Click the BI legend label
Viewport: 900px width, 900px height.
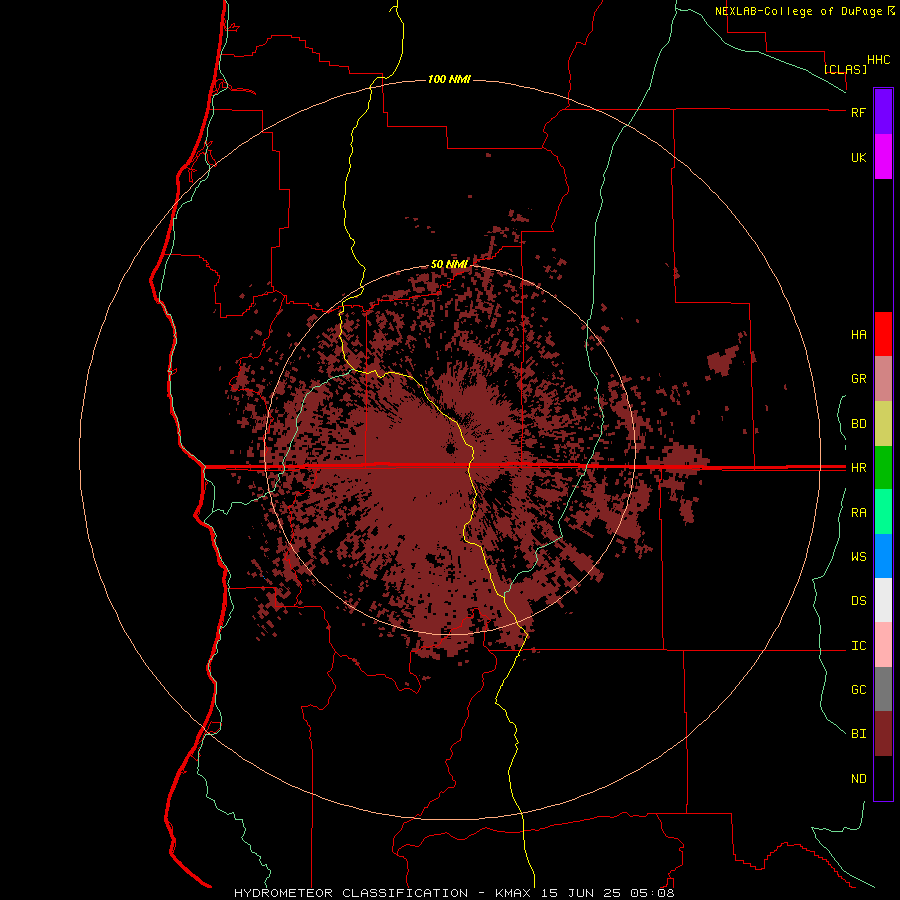point(858,734)
